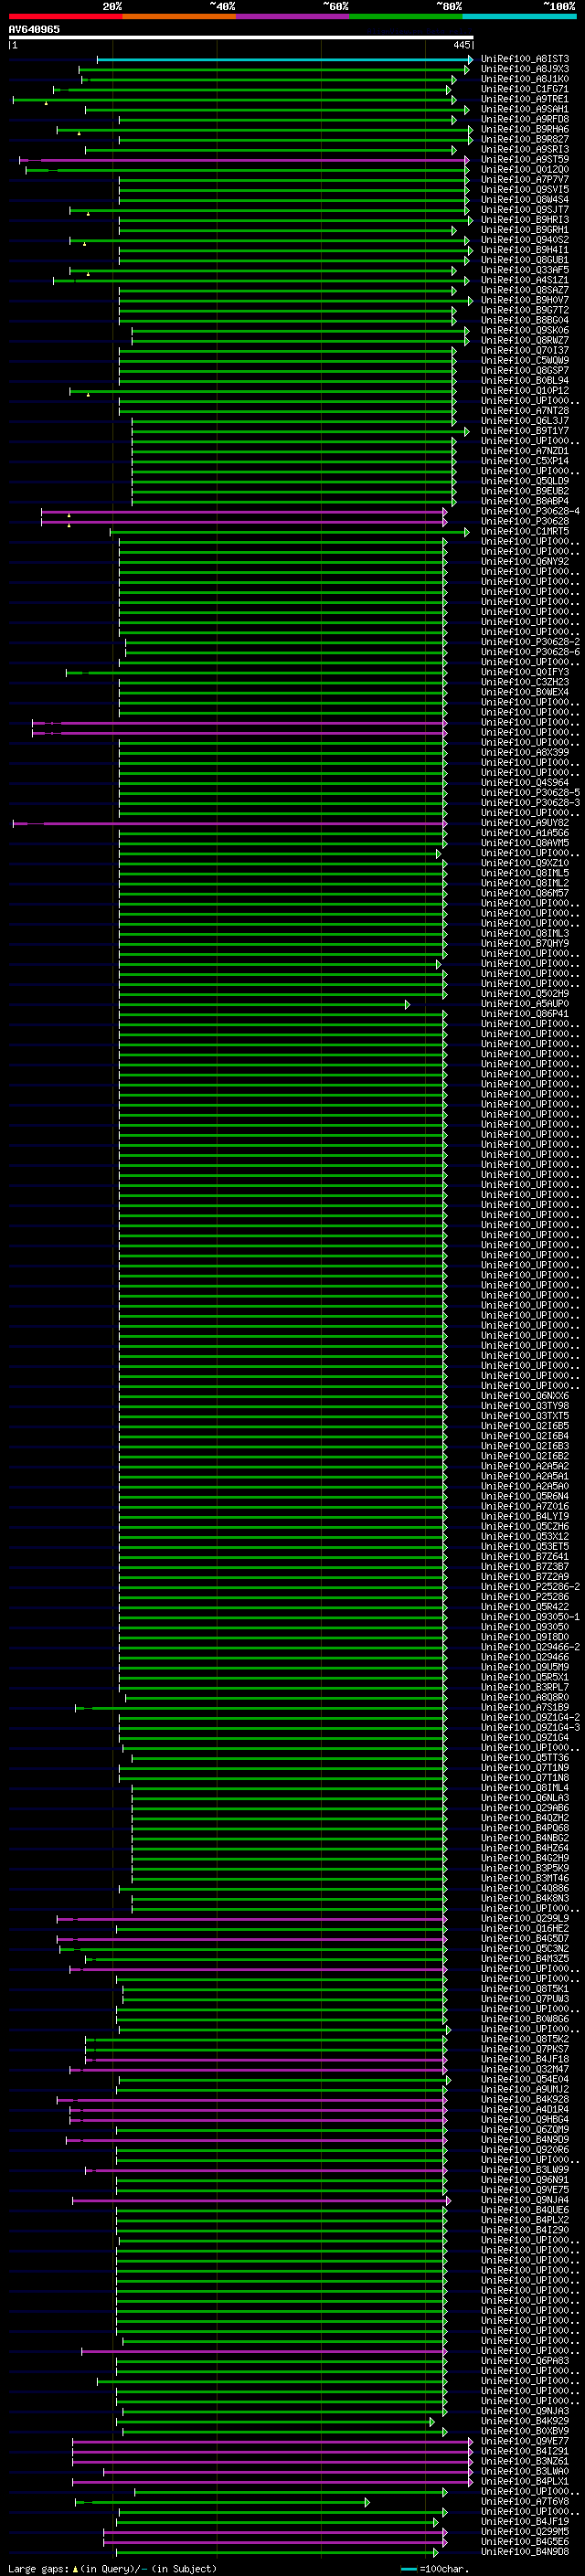Screen dimensions: 585x2576
Task: Click hit label UniRef100_B9HRI3
Action: tap(525, 220)
